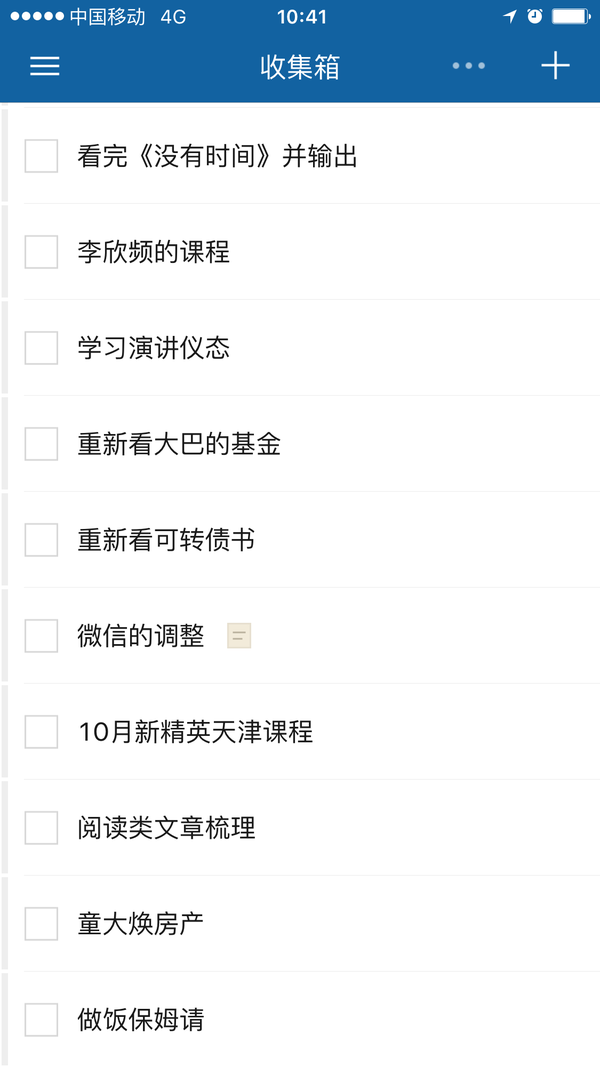This screenshot has width=600, height=1067.
Task: Open the 微信的调整 task text
Action: point(141,636)
